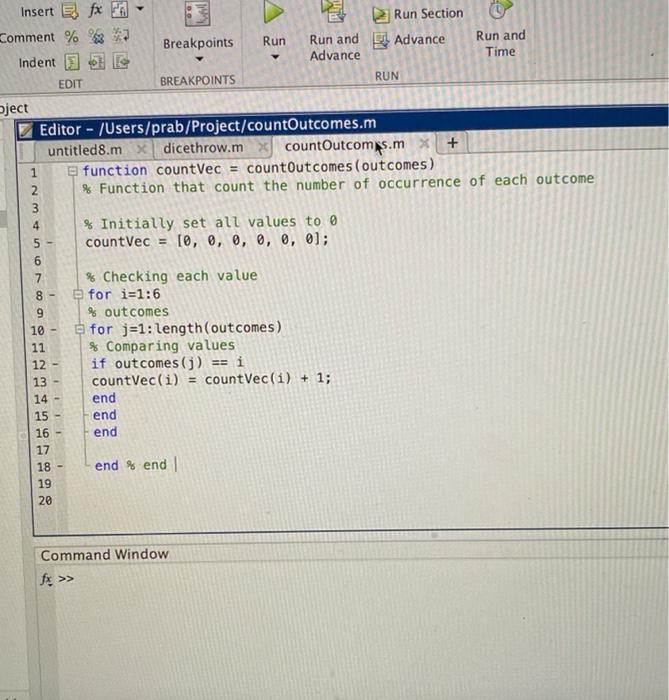Collapse the for i loop on line 8
This screenshot has width=669, height=700.
[x=78, y=294]
